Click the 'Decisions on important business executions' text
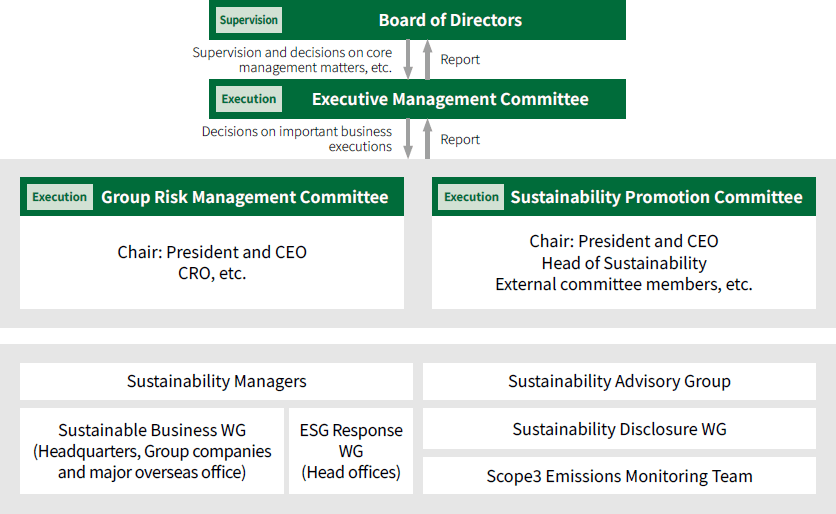Screen dimensions: 836x514 click(x=297, y=139)
